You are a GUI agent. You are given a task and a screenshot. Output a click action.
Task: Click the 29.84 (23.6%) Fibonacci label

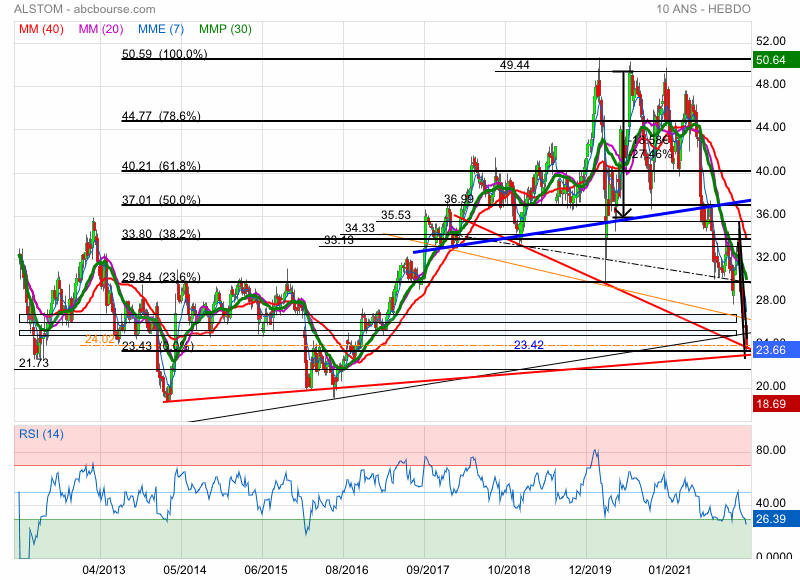161,277
